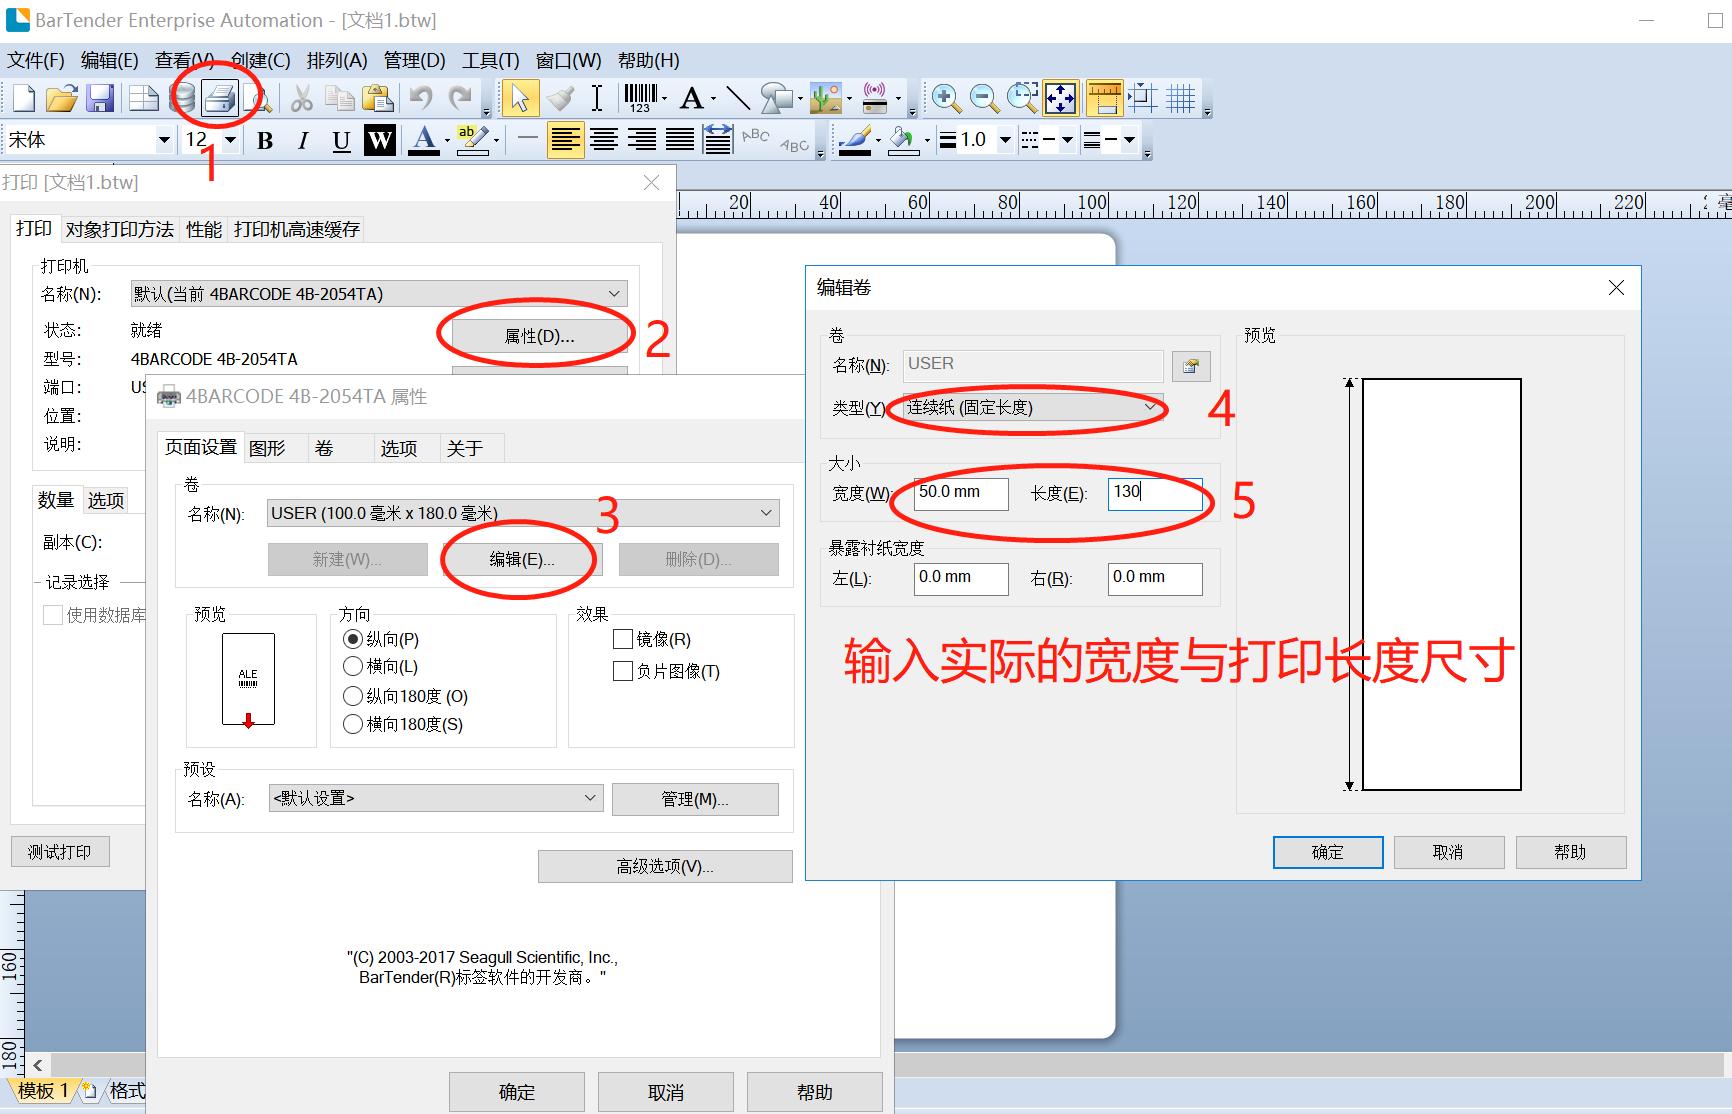The width and height of the screenshot is (1732, 1114).
Task: Open font color dropdown arrow
Action: (x=447, y=140)
